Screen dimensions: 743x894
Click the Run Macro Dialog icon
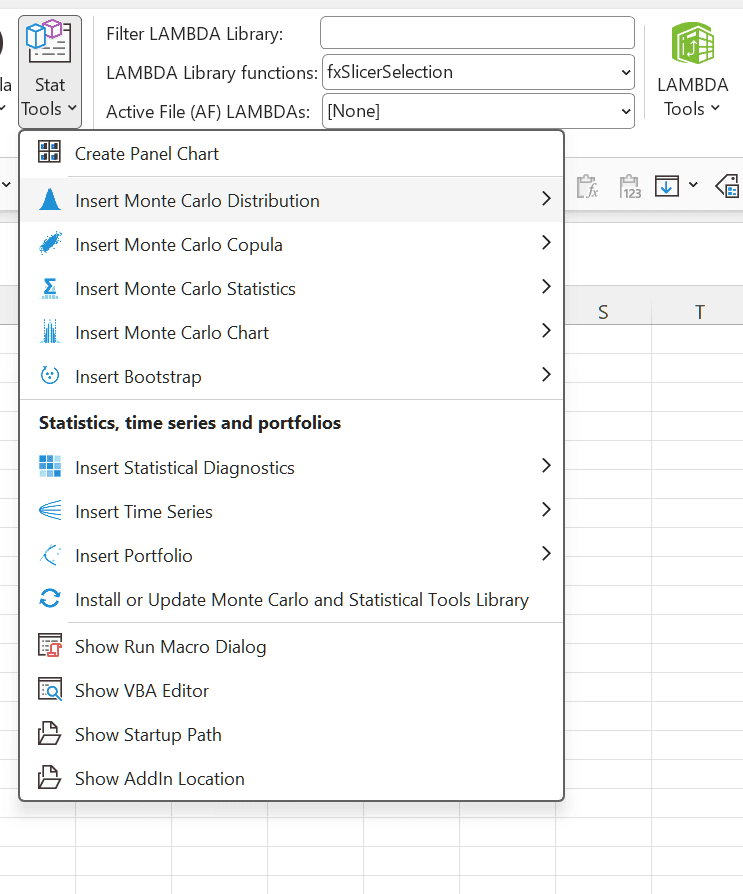point(50,645)
